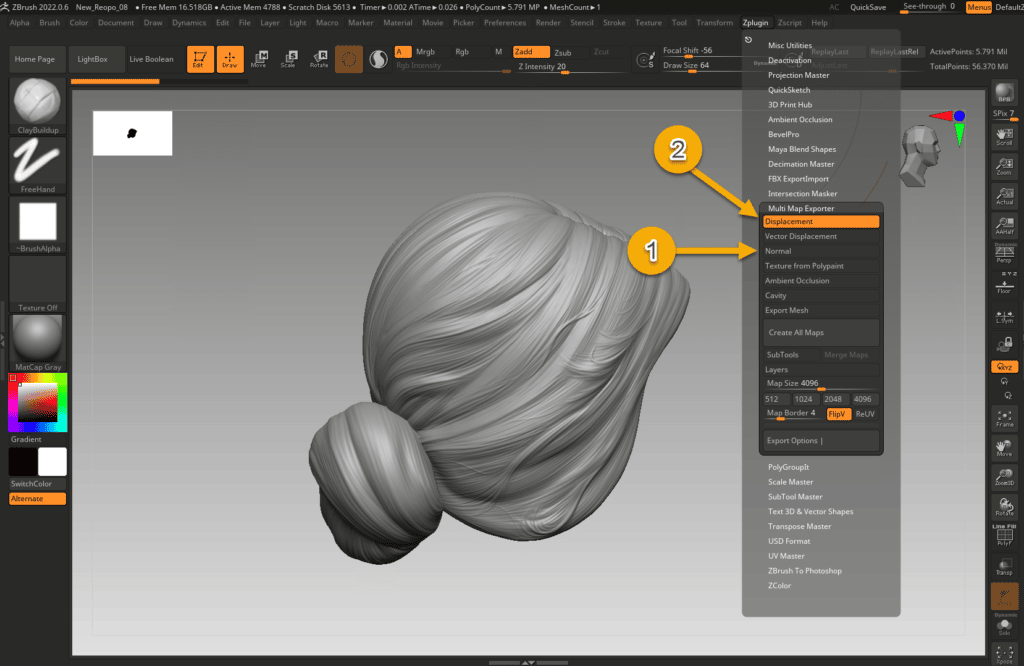Click the Zoom document icon
Image resolution: width=1024 pixels, height=666 pixels.
1004,166
